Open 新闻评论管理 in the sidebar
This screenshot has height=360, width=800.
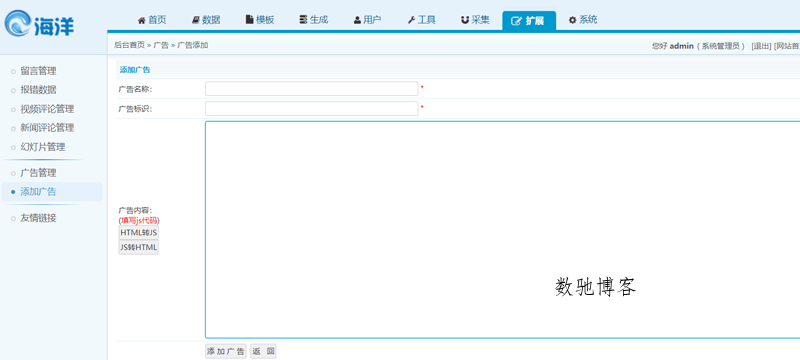(47, 128)
